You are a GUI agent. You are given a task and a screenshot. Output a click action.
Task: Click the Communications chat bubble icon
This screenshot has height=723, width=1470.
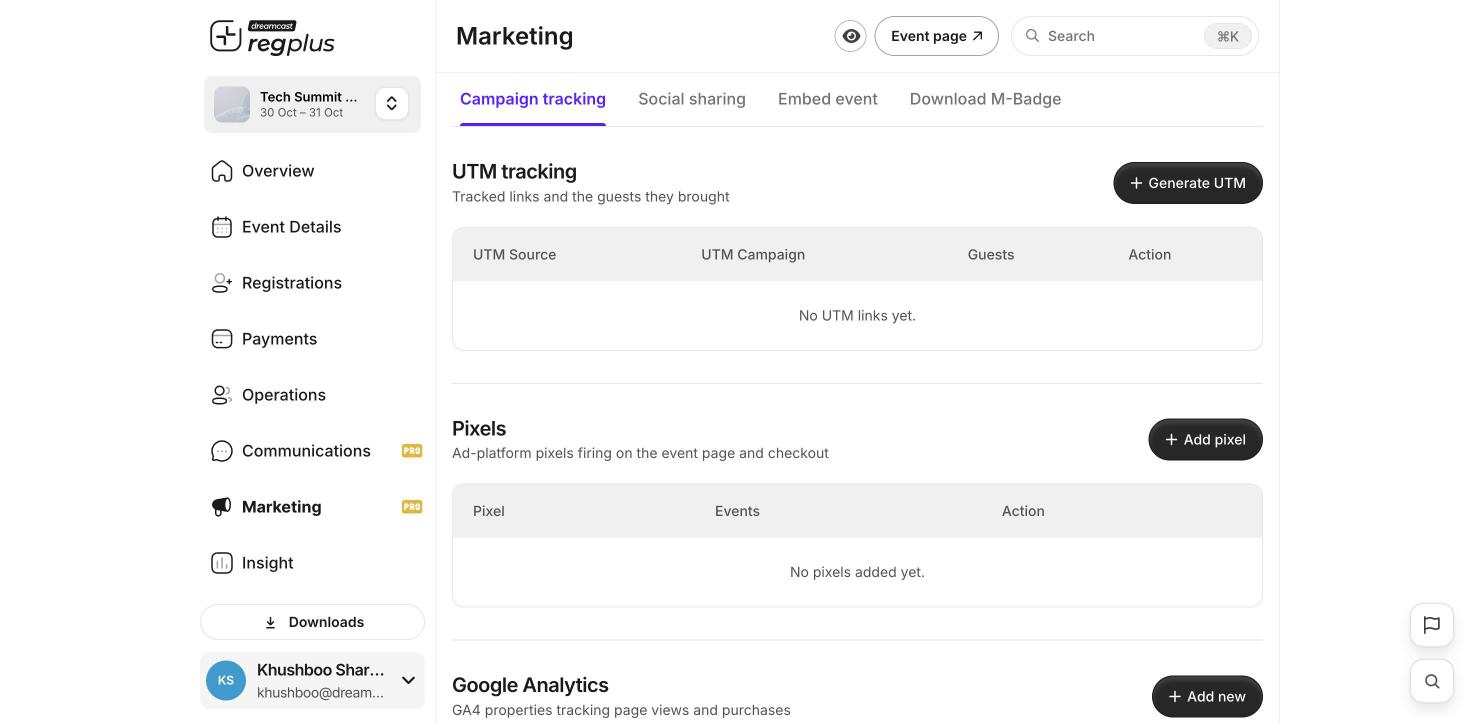[x=222, y=451]
